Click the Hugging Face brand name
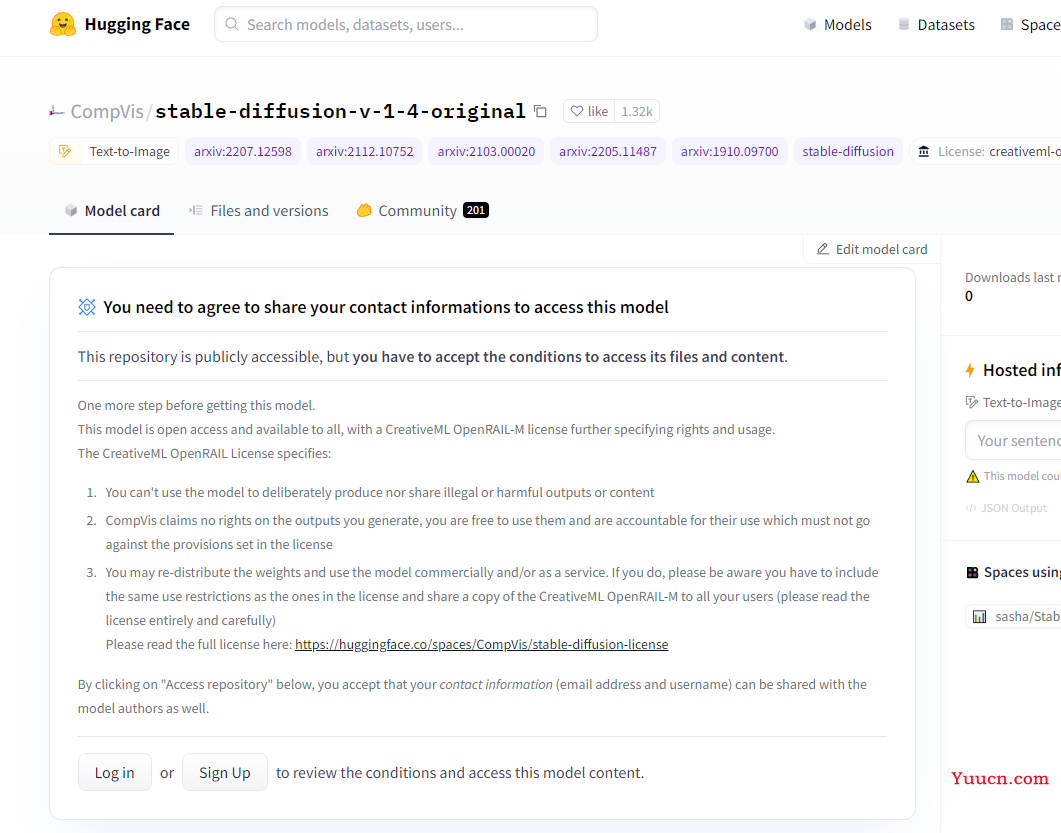 [x=137, y=24]
